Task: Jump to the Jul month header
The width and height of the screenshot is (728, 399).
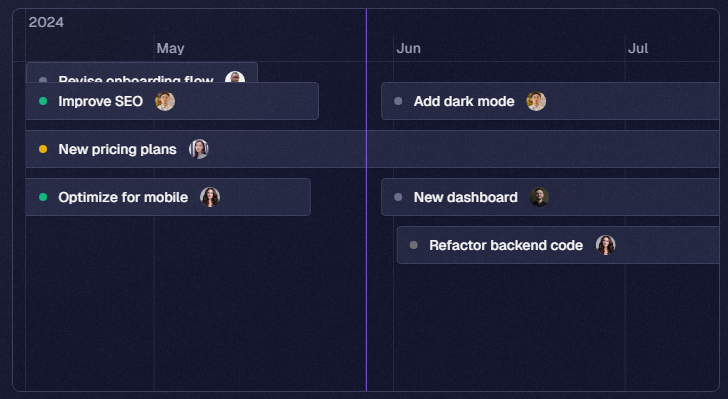Action: click(638, 48)
